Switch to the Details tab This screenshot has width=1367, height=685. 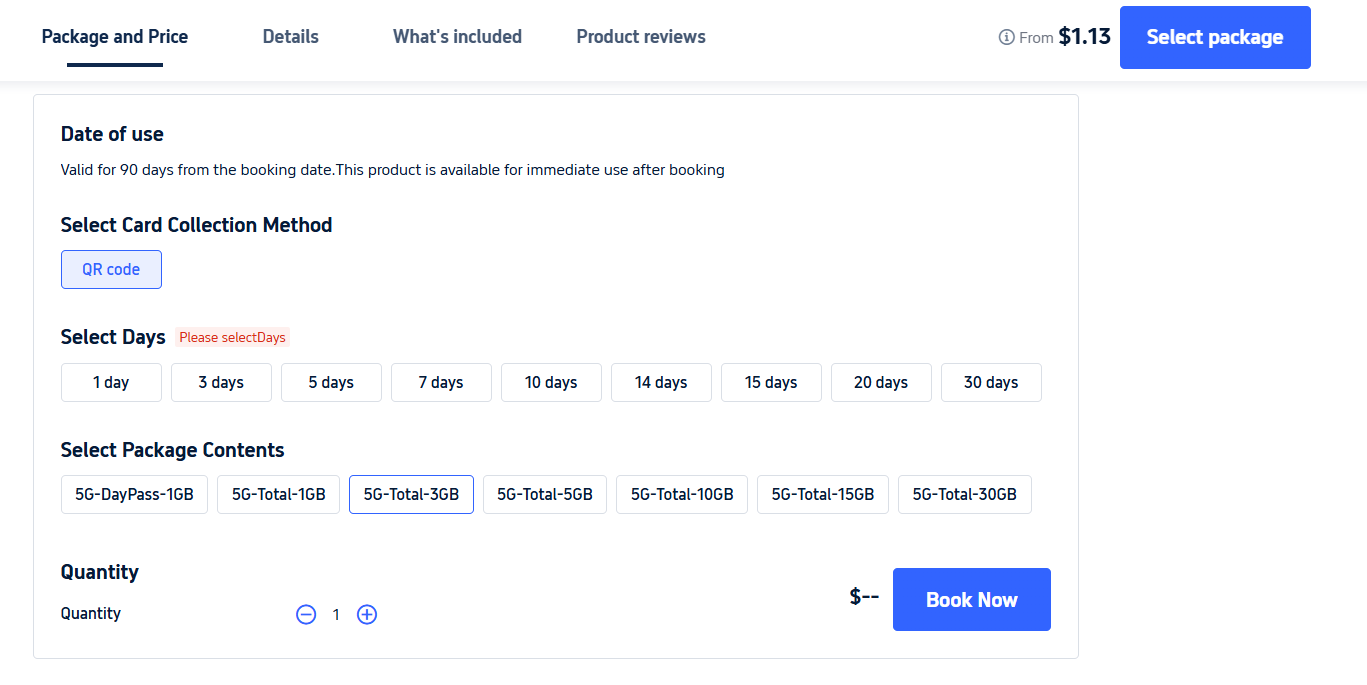tap(290, 37)
